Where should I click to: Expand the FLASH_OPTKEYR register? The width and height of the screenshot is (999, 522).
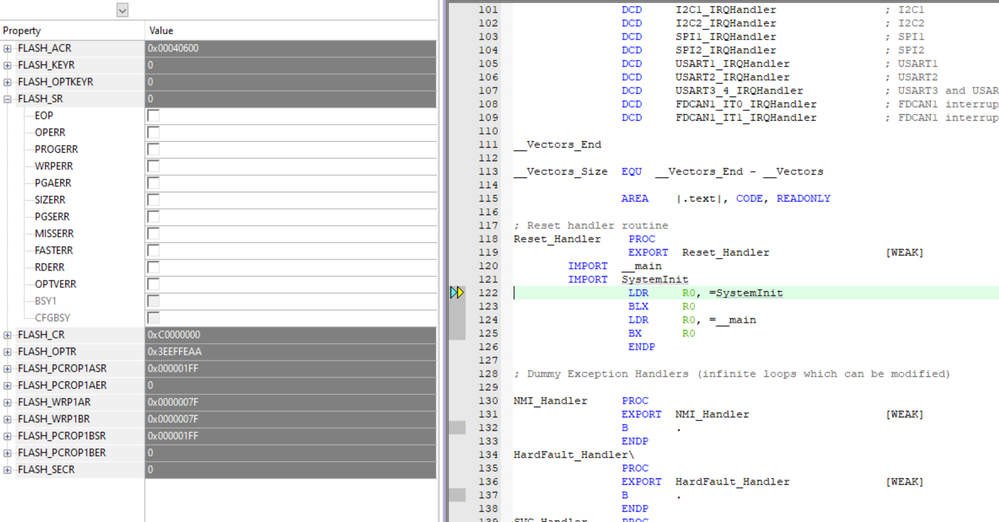(7, 82)
